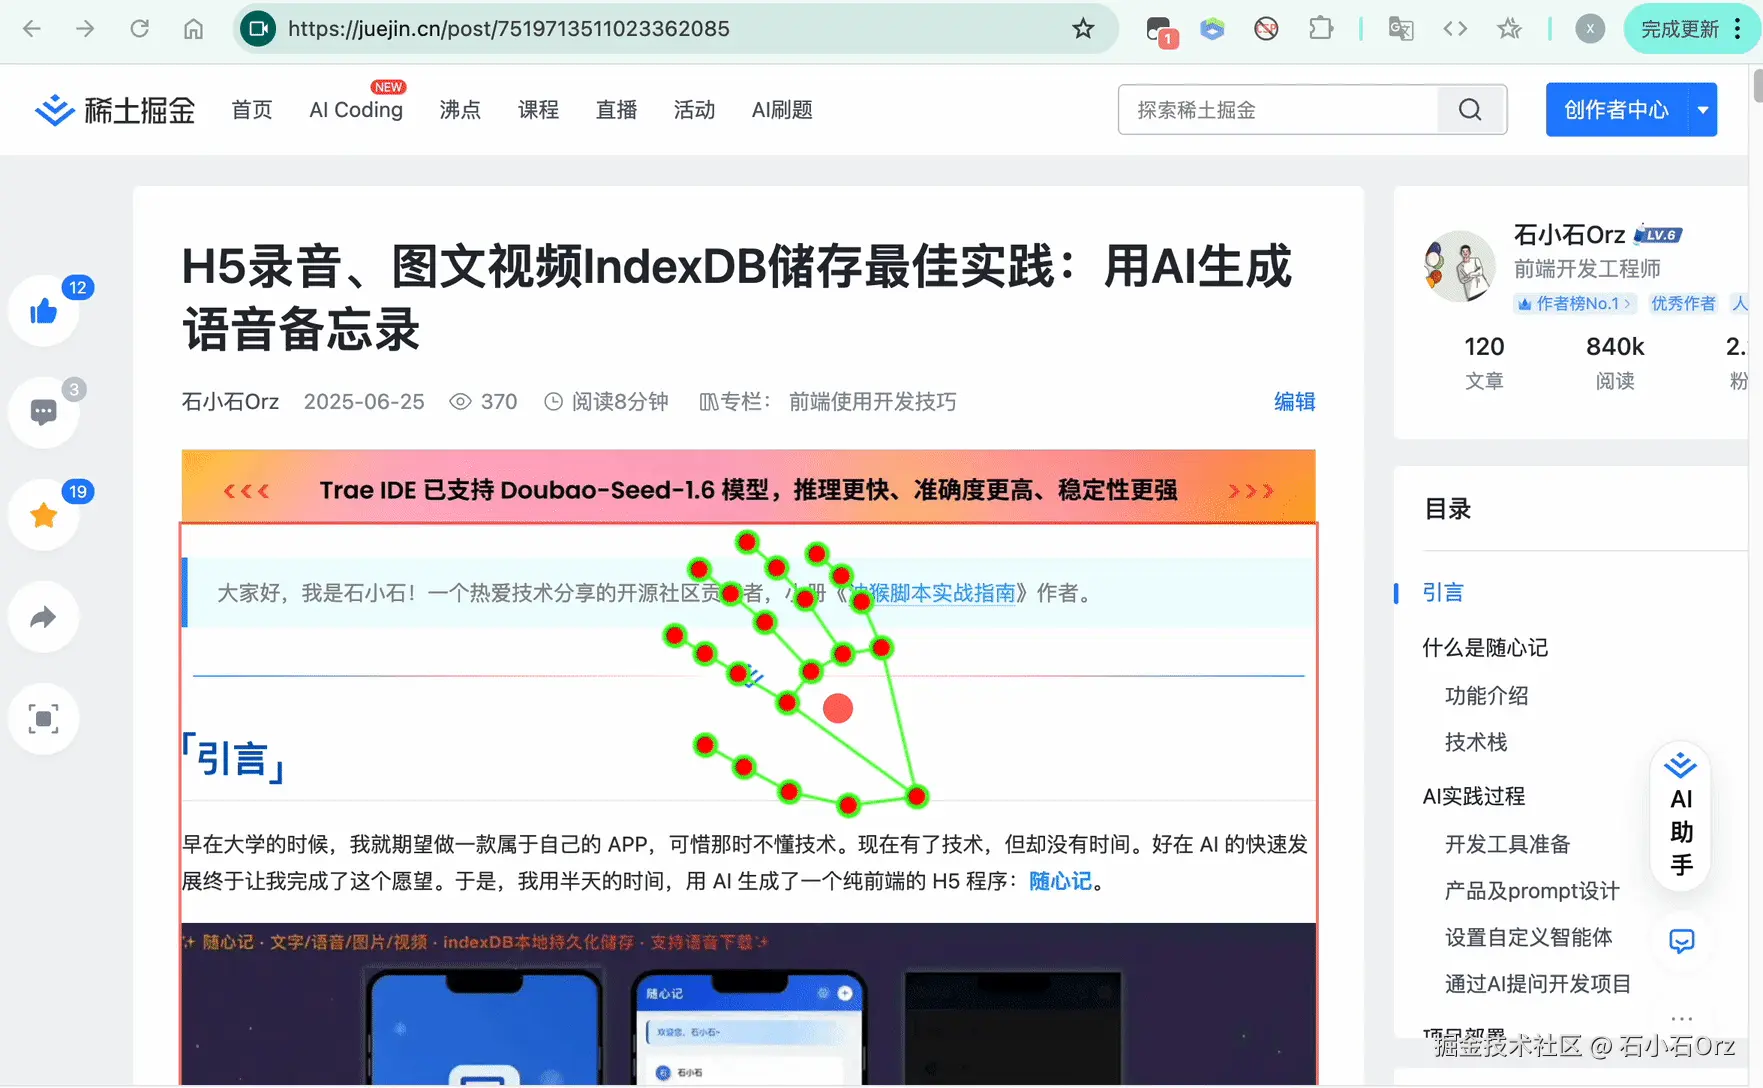Jump to 引言 in the table of contents

coord(1443,593)
